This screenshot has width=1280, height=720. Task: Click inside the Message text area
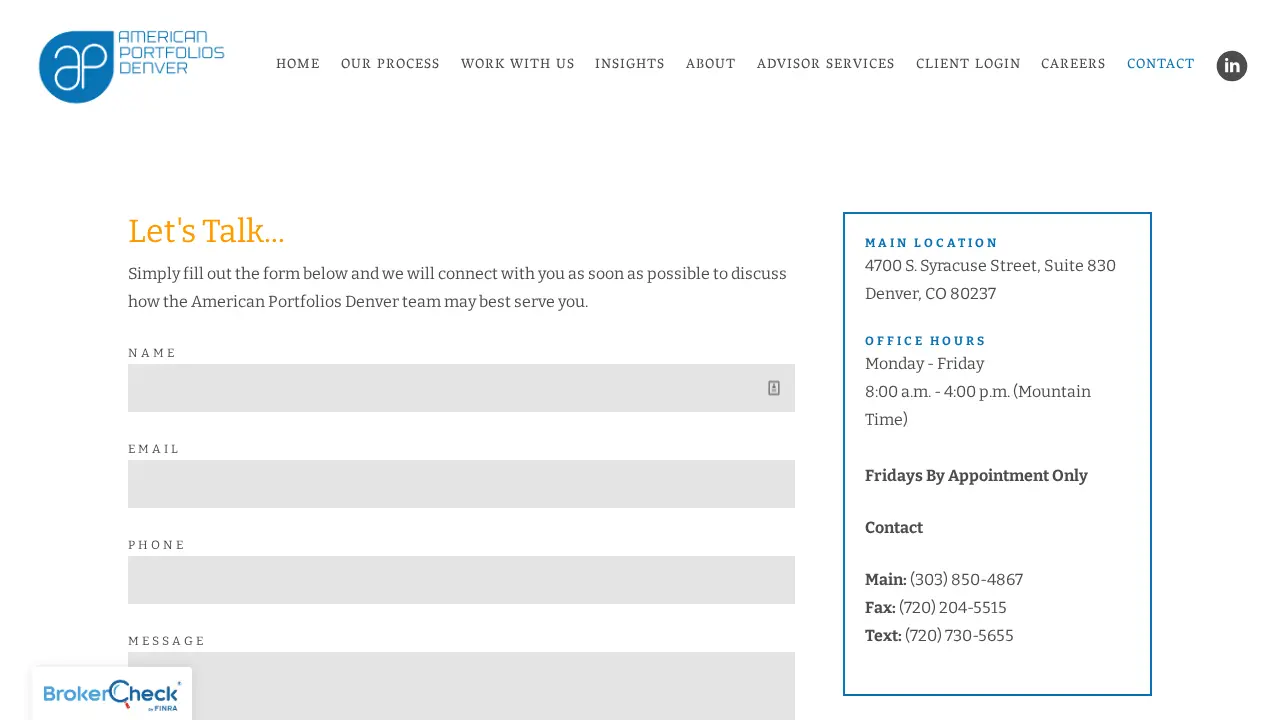click(461, 686)
